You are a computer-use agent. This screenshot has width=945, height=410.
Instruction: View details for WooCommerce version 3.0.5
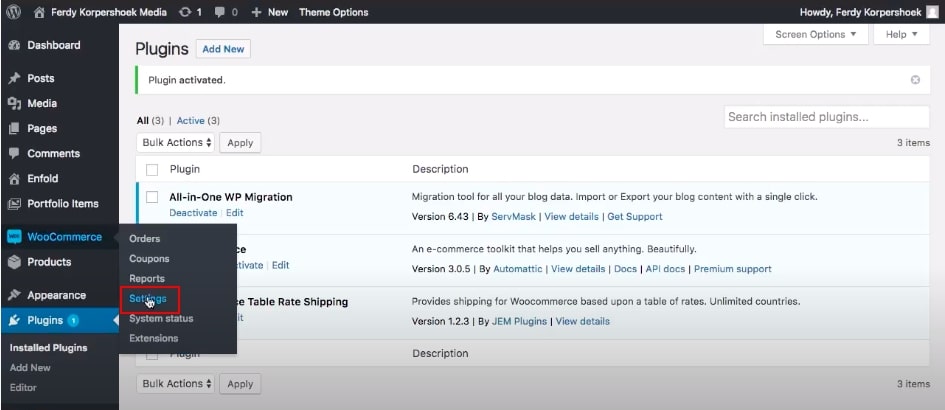tap(578, 269)
